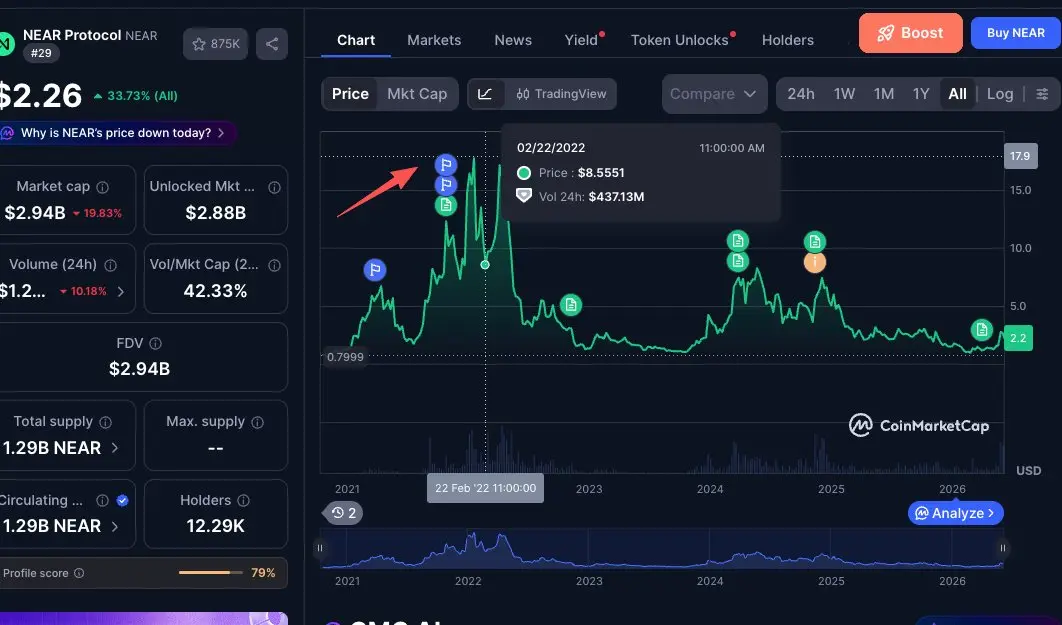Click the share icon button

[x=272, y=44]
